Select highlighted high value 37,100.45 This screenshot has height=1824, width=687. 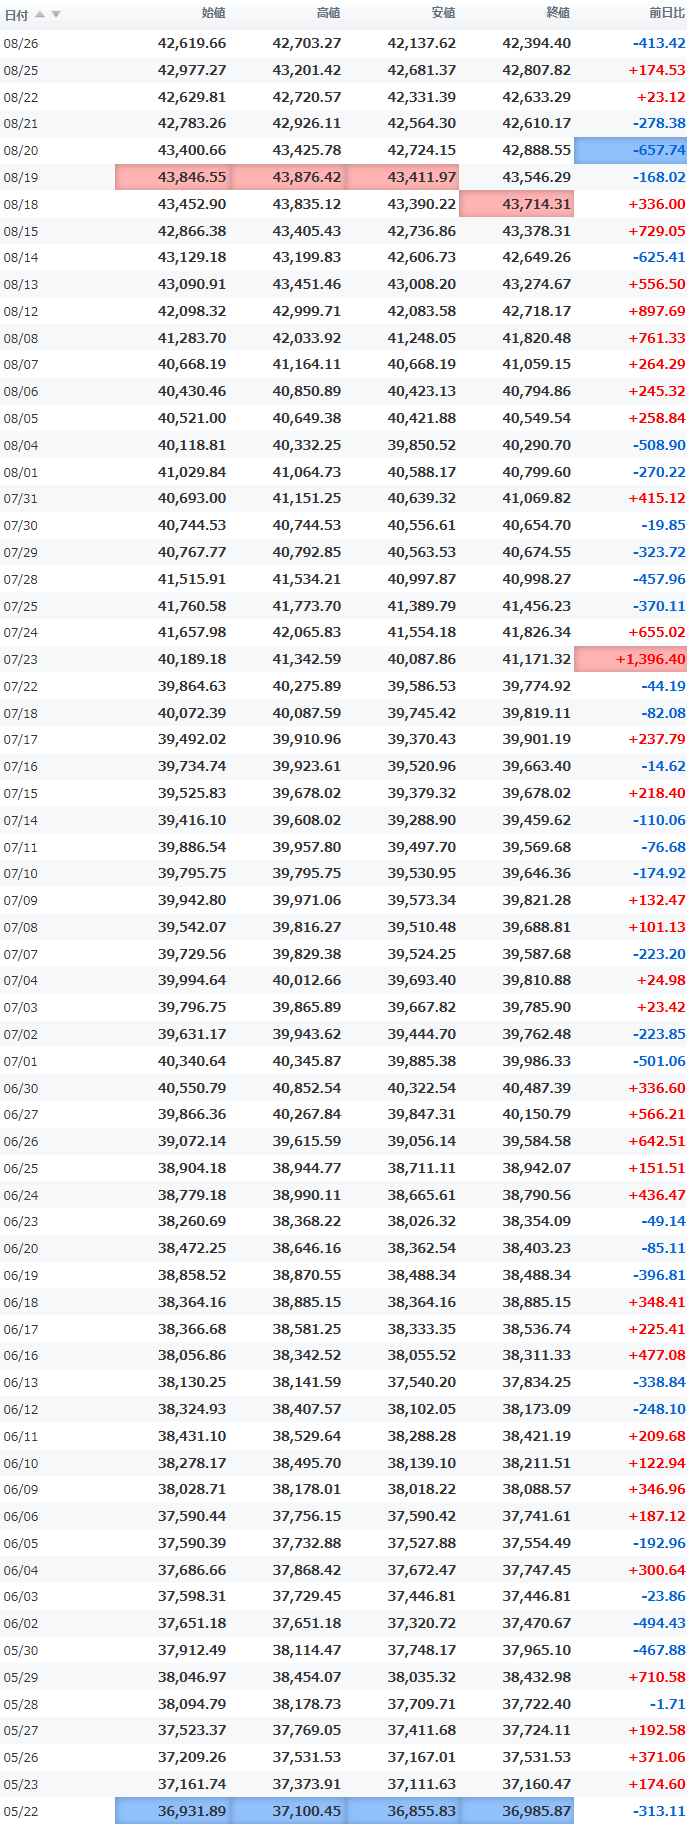tap(288, 1811)
